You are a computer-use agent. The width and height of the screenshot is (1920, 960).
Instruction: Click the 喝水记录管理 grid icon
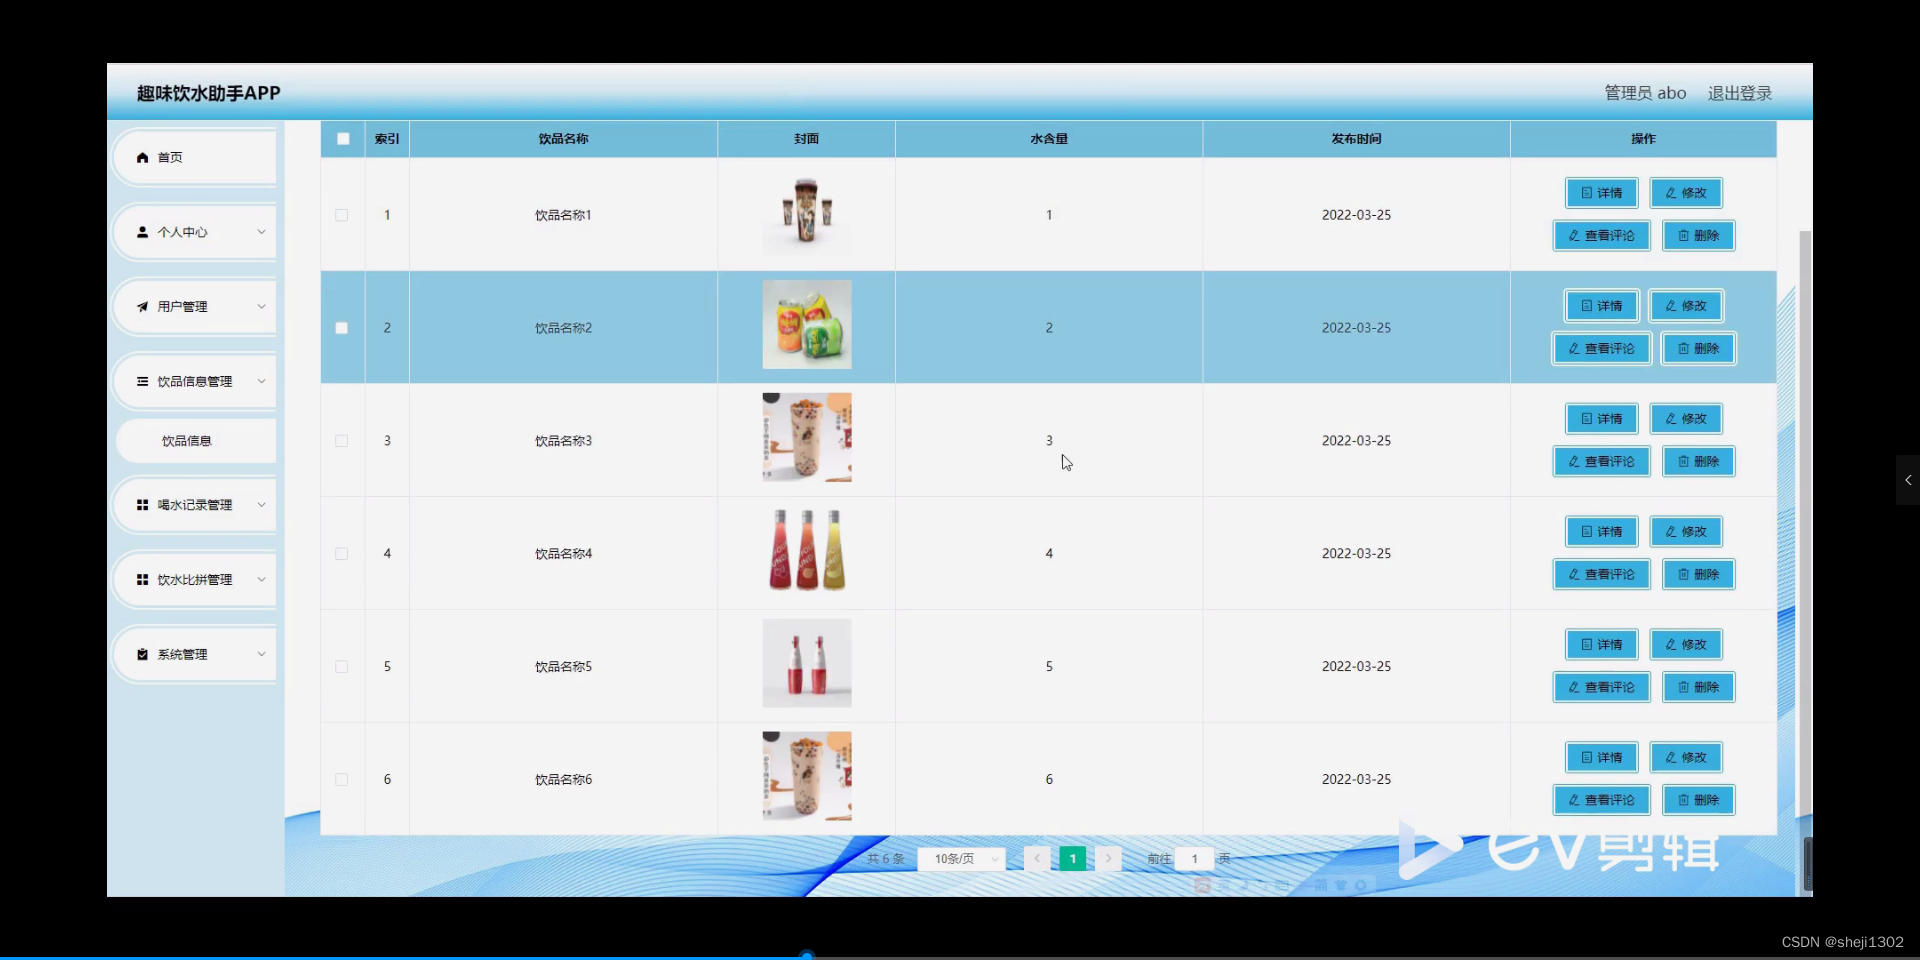tap(143, 504)
